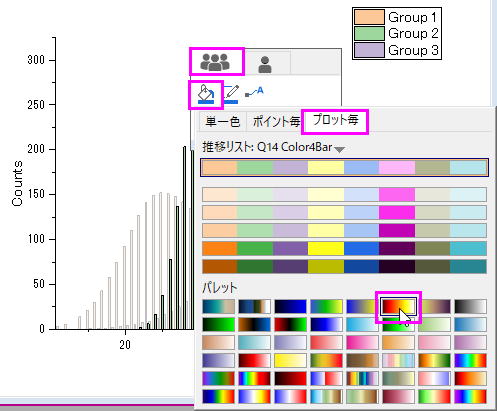
Task: Select the 'Group 3' legend text
Action: click(413, 50)
